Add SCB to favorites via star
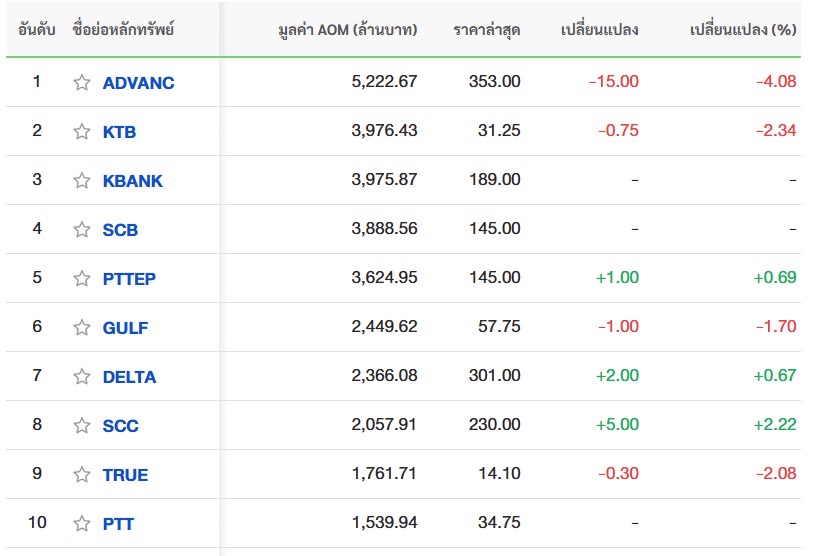Image resolution: width=825 pixels, height=556 pixels. click(82, 230)
